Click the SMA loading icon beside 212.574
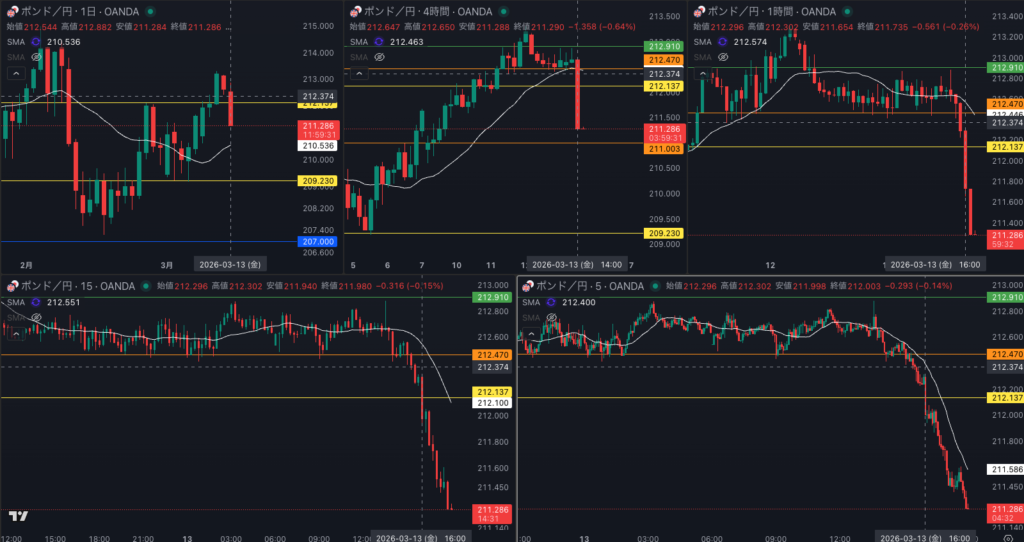Viewport: 1024px width, 542px height. click(x=722, y=41)
